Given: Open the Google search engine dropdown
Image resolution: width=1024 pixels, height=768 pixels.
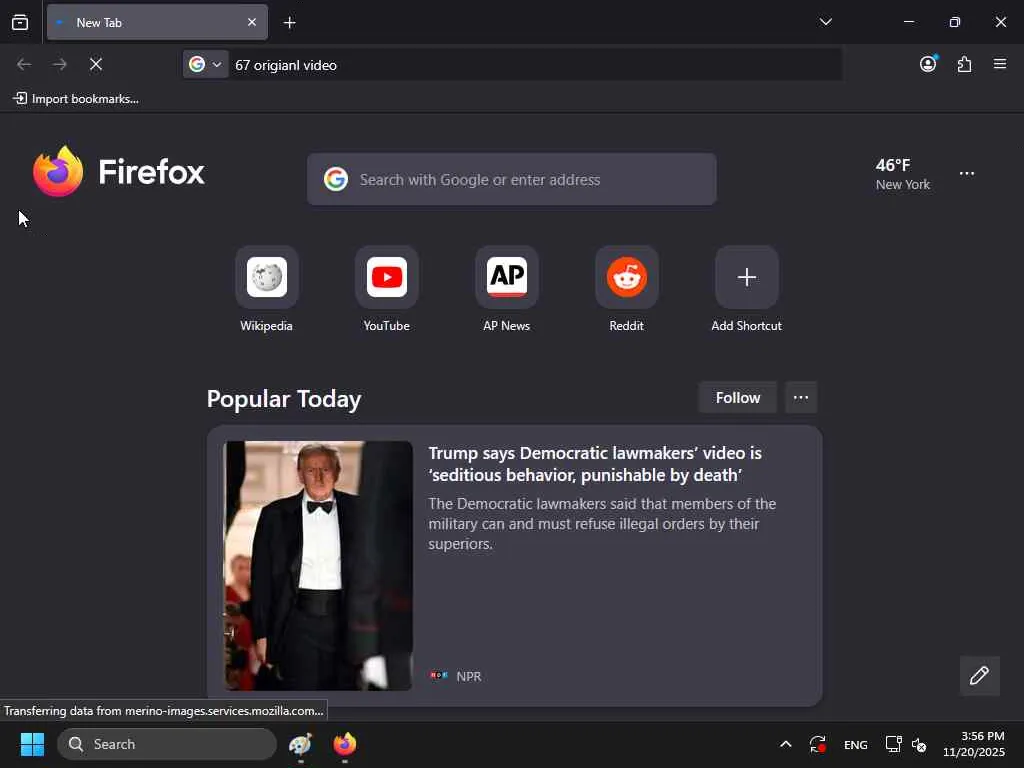Looking at the screenshot, I should pyautogui.click(x=206, y=64).
